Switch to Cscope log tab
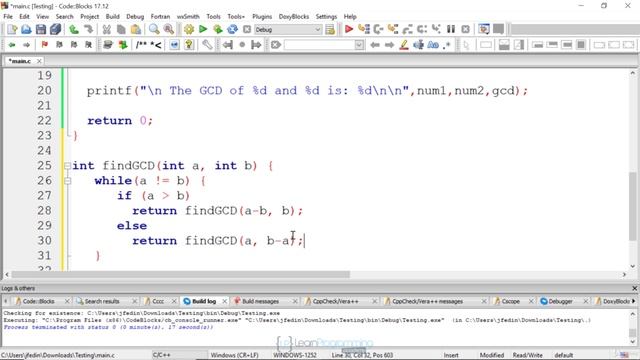The image size is (640, 360). tap(510, 301)
